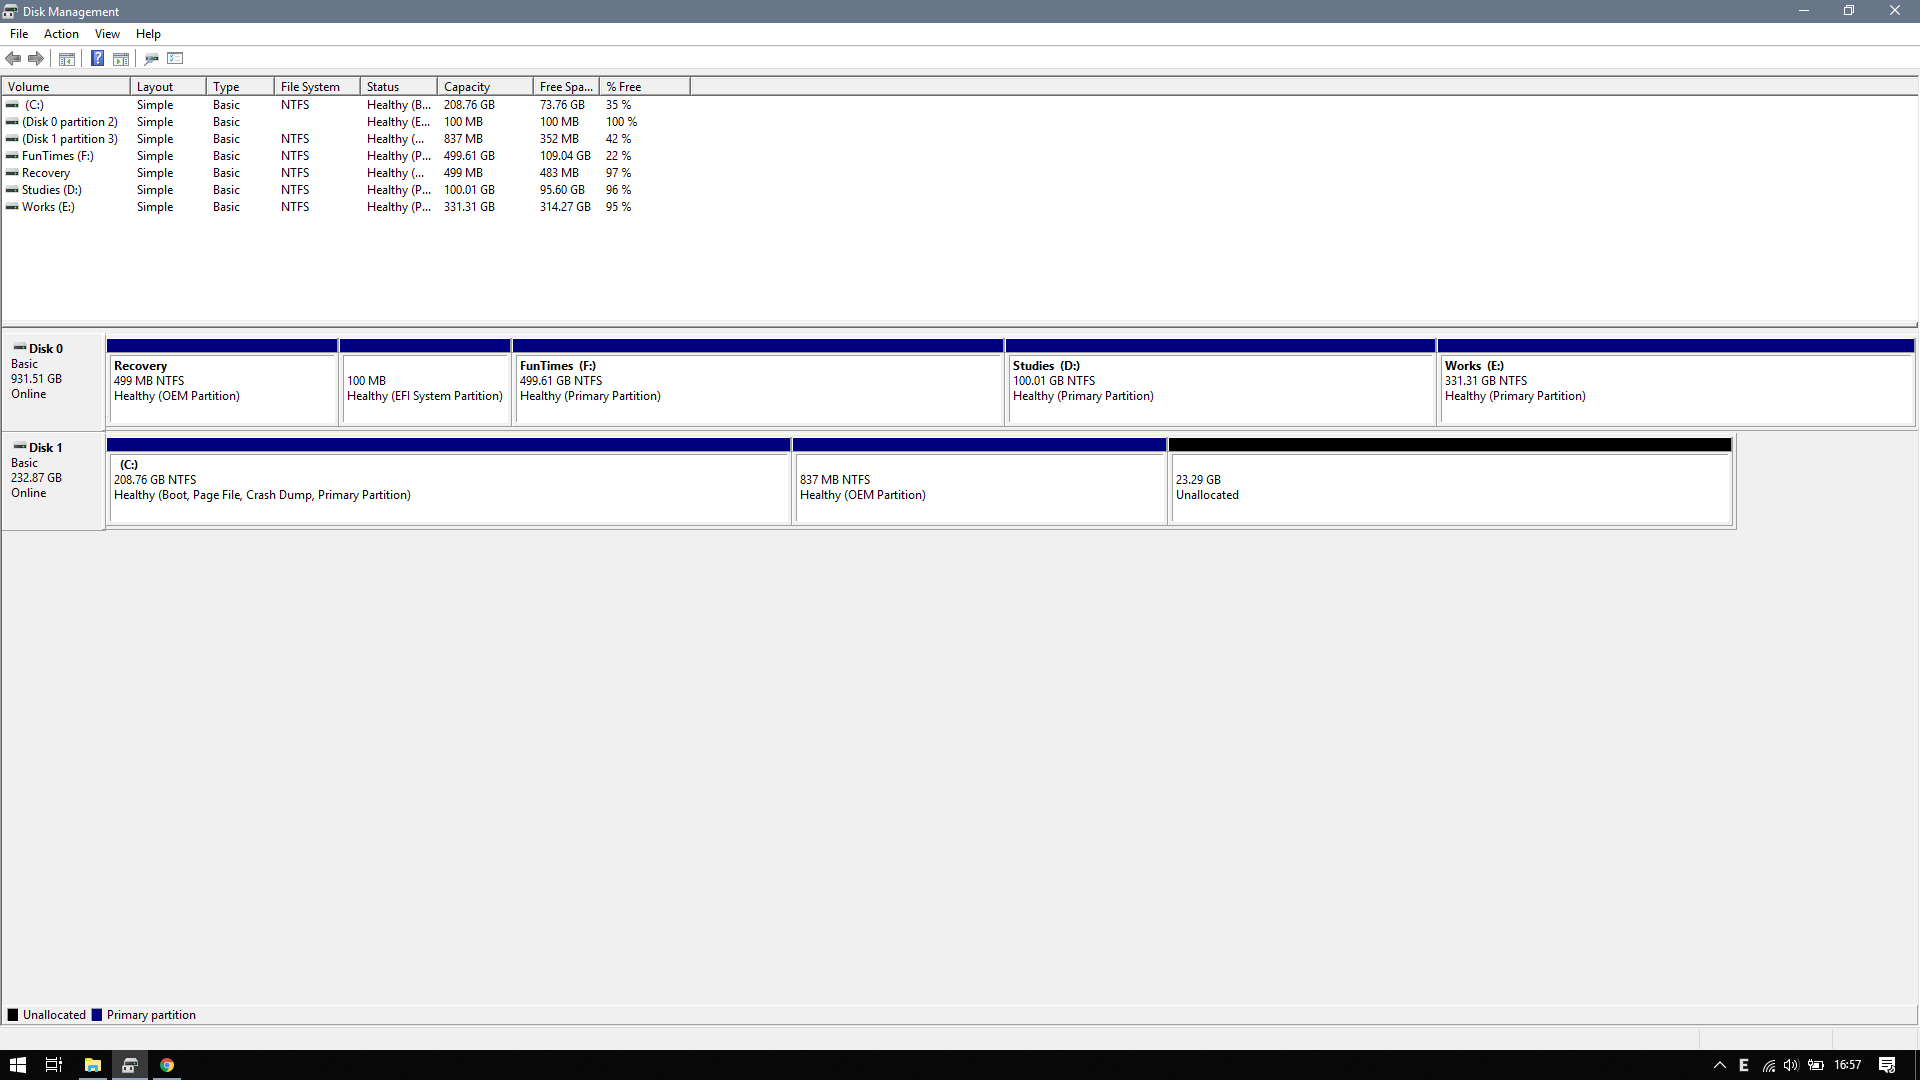
Task: Expand hidden system tray icons chevron
Action: (1719, 1065)
